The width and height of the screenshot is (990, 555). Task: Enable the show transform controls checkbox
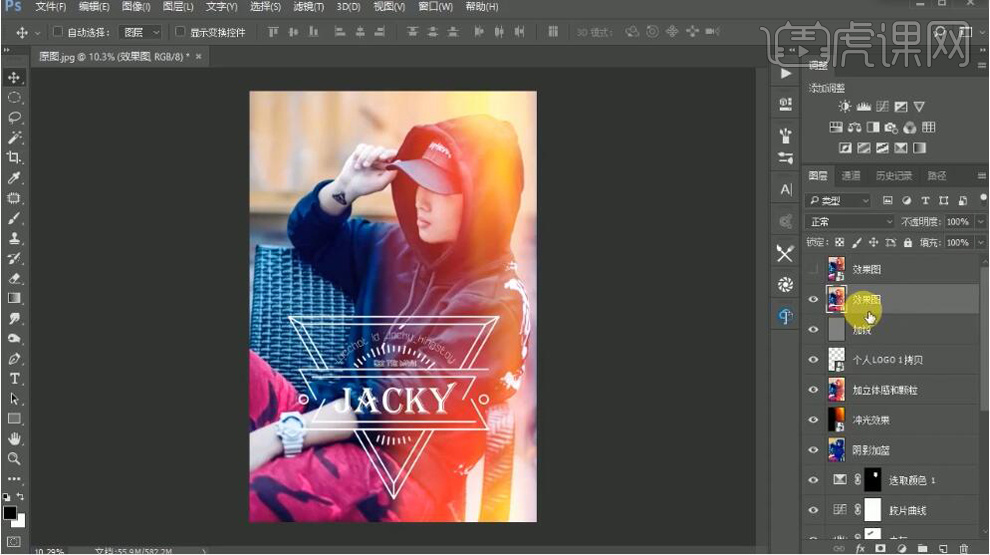pos(180,32)
